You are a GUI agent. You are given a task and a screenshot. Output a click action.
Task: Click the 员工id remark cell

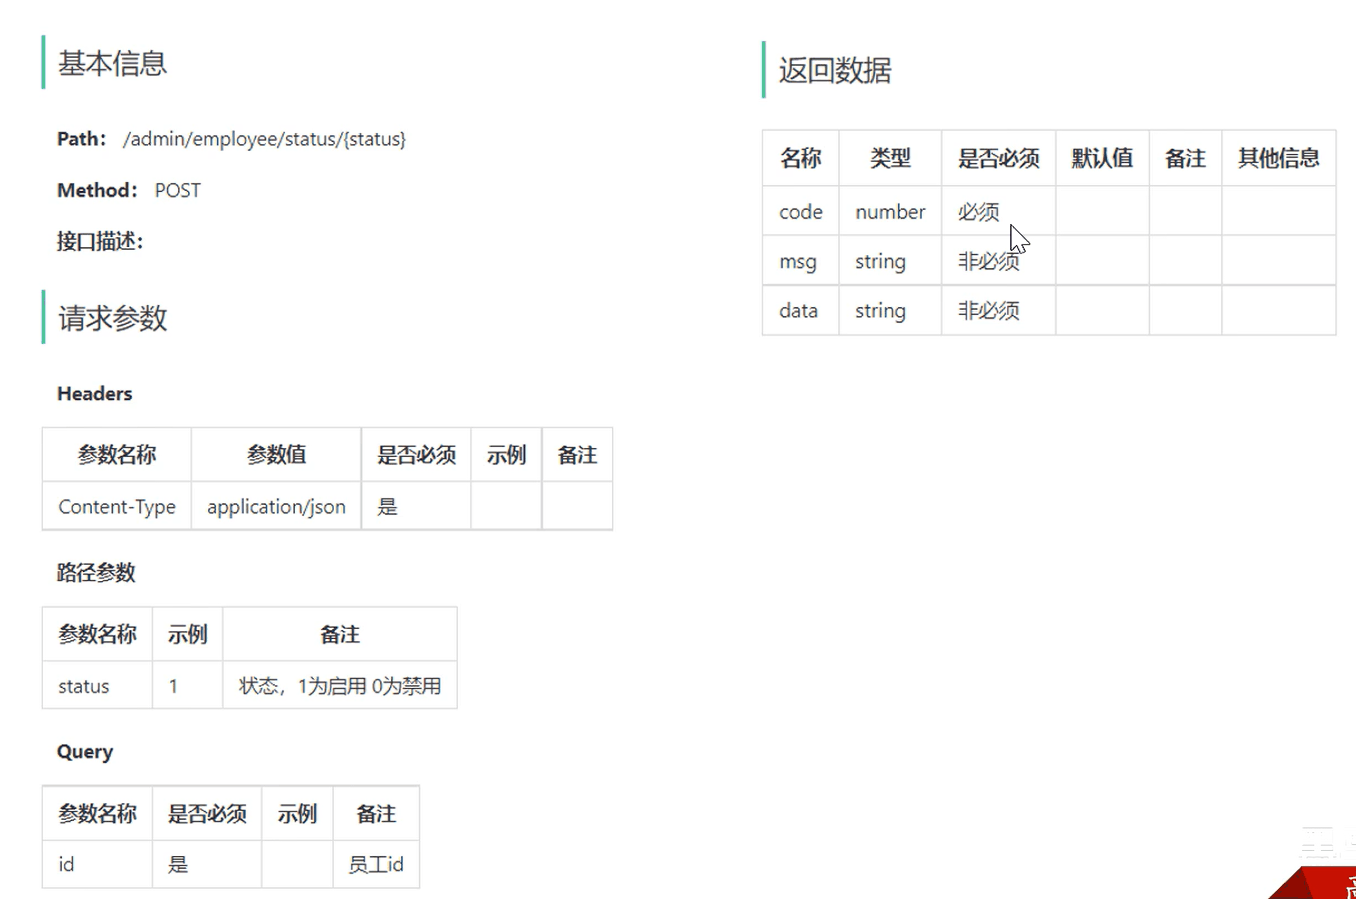point(376,864)
